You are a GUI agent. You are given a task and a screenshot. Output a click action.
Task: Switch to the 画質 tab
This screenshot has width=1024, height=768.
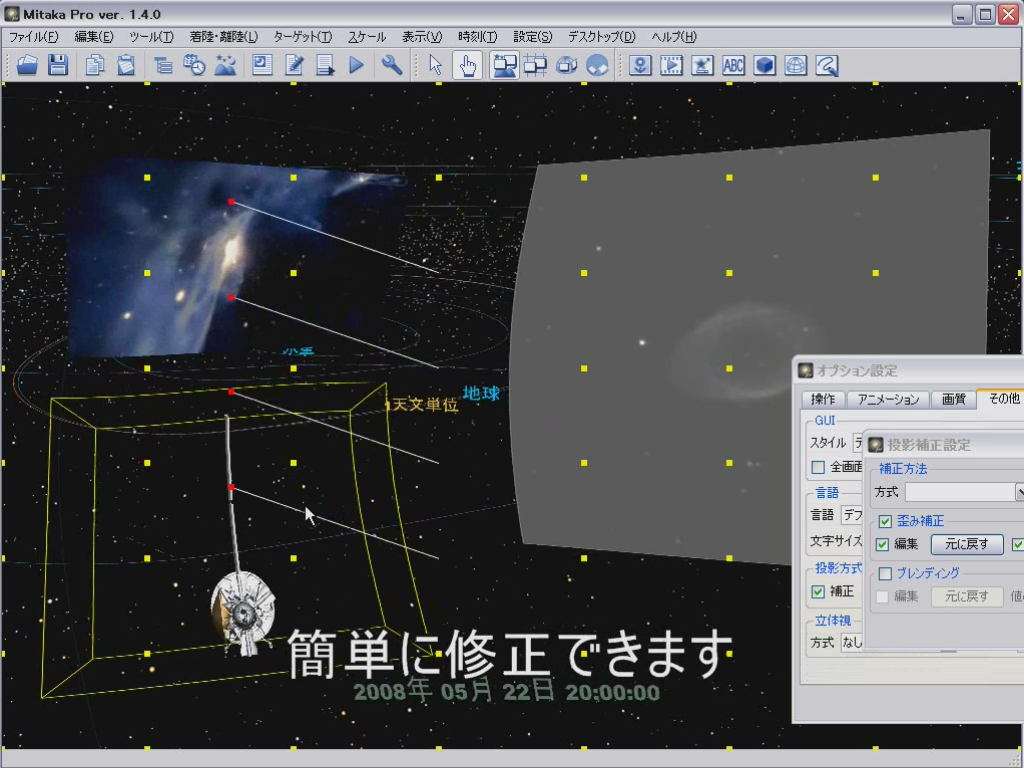(953, 400)
